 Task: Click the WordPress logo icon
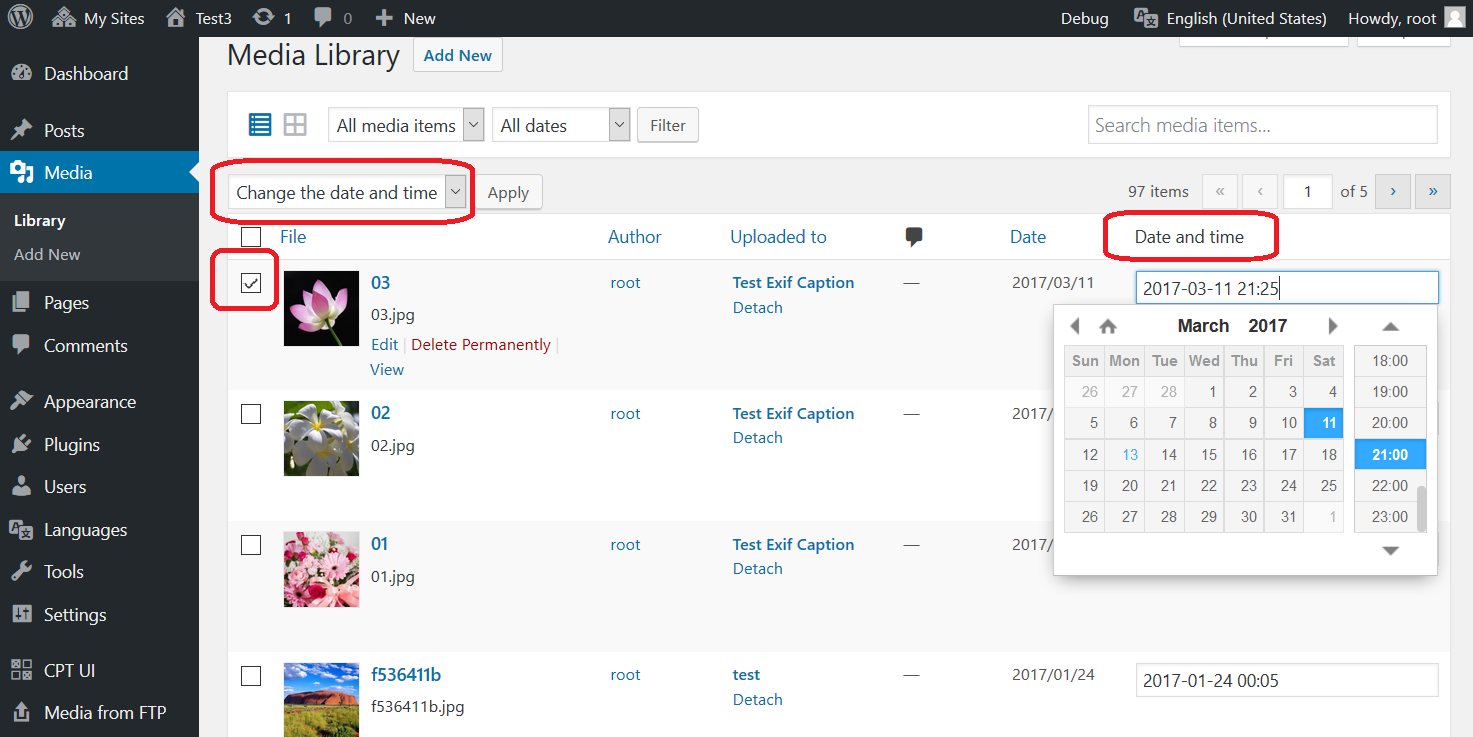tap(20, 18)
